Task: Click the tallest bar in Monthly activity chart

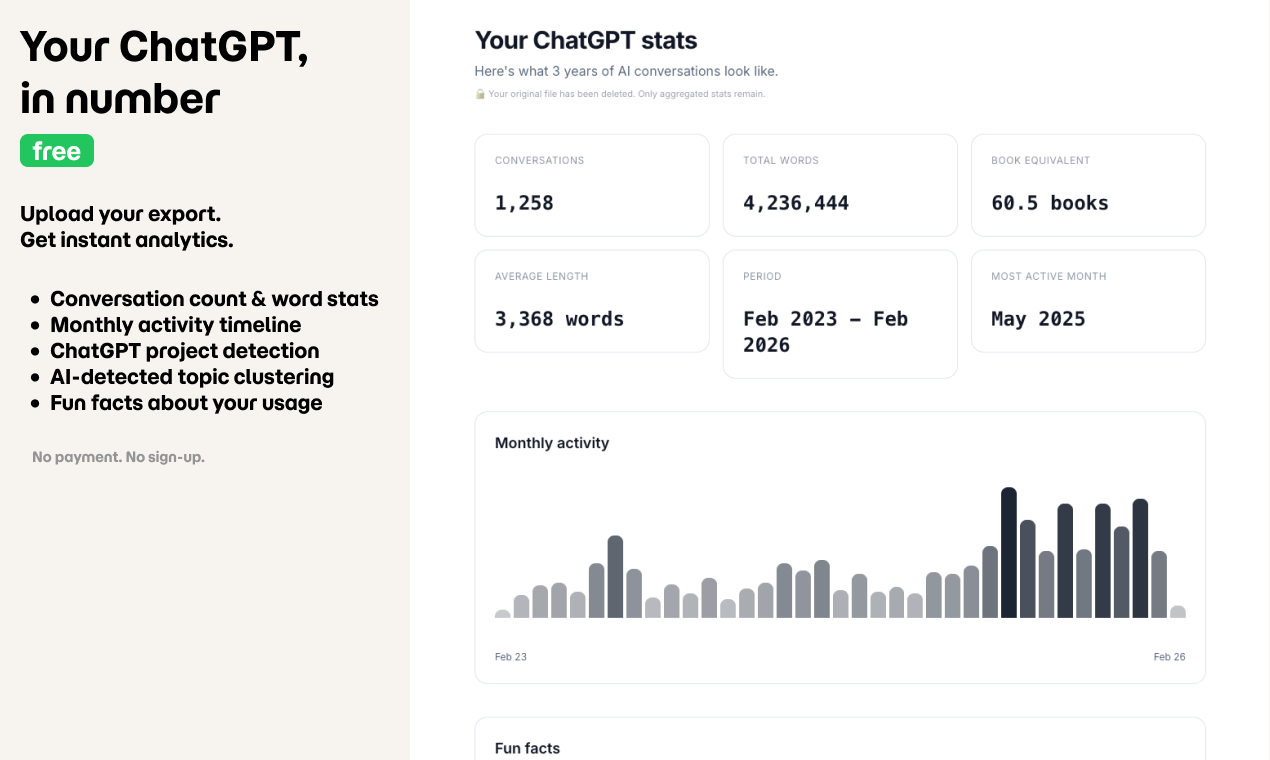Action: point(1009,552)
